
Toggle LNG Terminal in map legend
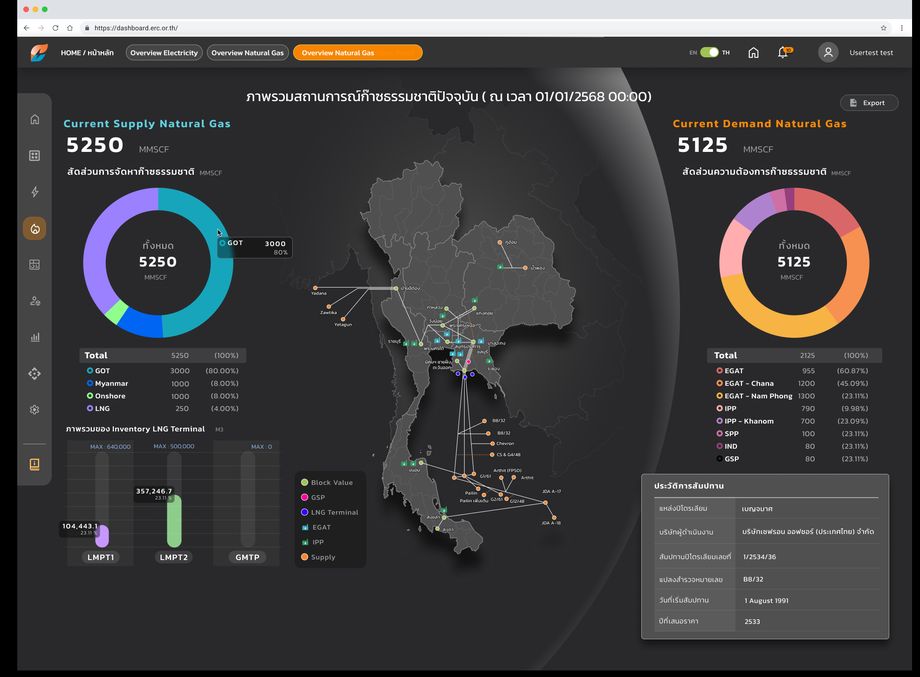click(x=329, y=512)
